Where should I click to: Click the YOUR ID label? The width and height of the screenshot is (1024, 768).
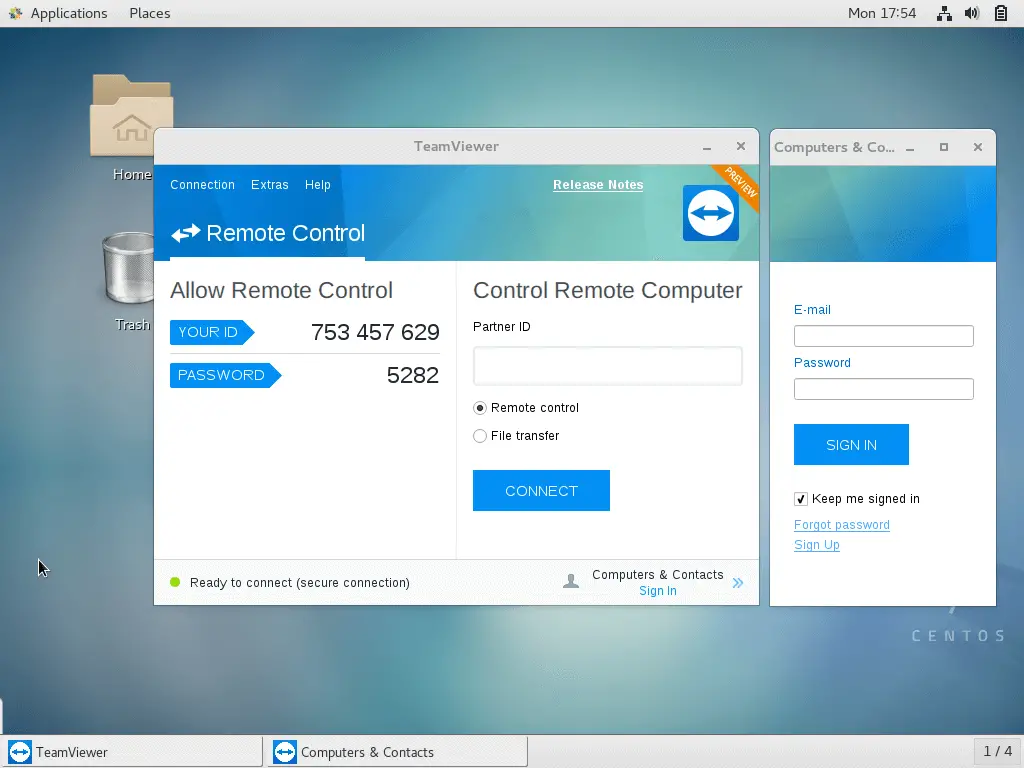(212, 332)
